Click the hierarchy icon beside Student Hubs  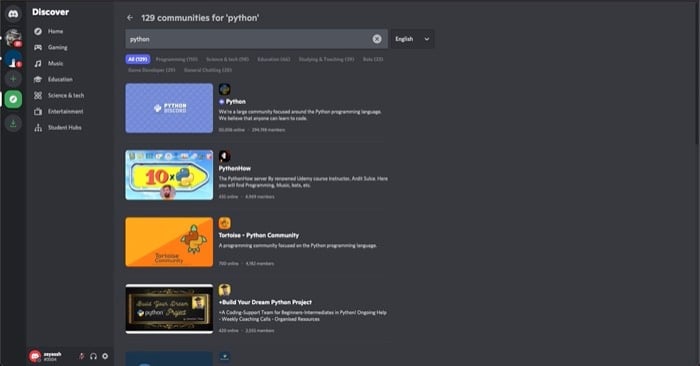[38, 128]
